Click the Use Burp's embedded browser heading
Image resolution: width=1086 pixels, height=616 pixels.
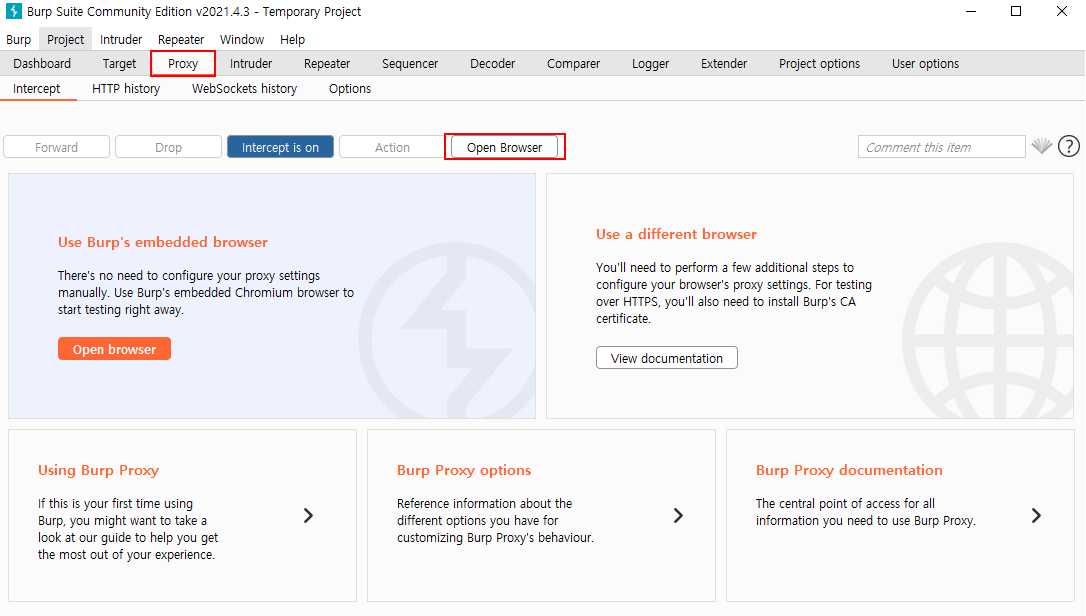[x=163, y=243]
